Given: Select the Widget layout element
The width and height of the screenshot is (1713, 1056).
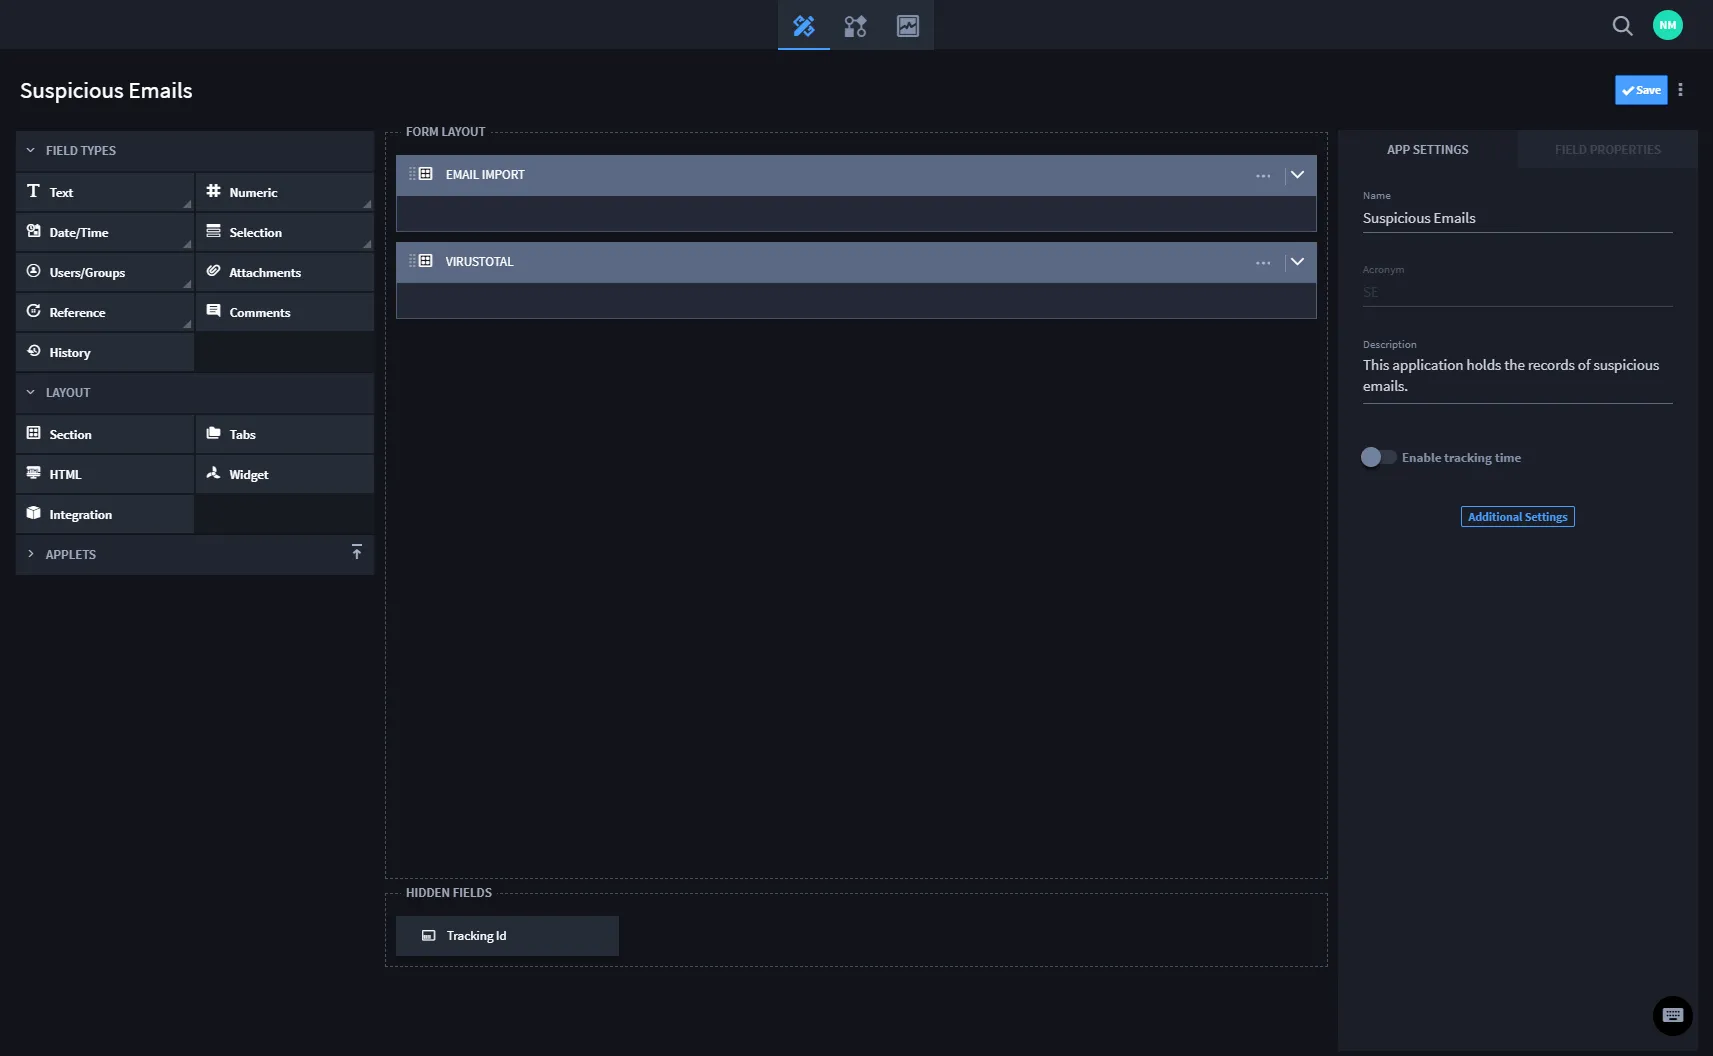Looking at the screenshot, I should [285, 474].
